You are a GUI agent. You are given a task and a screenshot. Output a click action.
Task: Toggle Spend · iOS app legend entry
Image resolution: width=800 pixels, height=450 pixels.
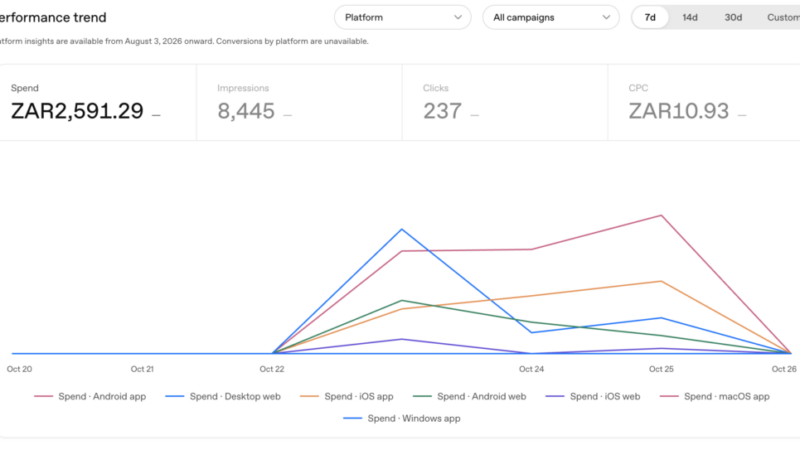point(347,396)
